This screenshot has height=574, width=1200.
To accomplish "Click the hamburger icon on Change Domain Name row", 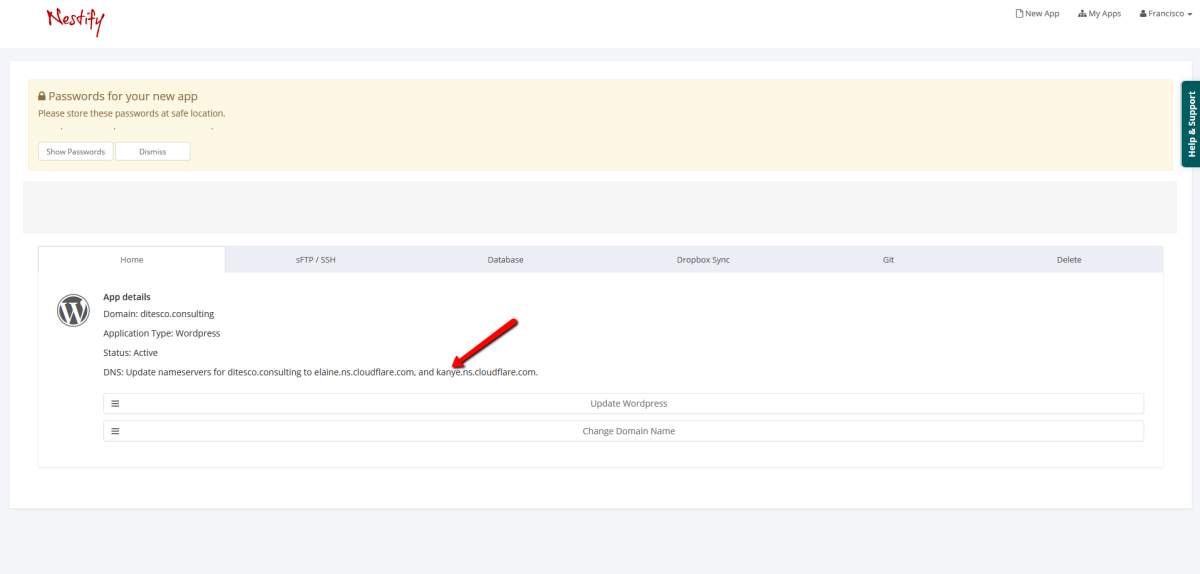I will pos(115,431).
